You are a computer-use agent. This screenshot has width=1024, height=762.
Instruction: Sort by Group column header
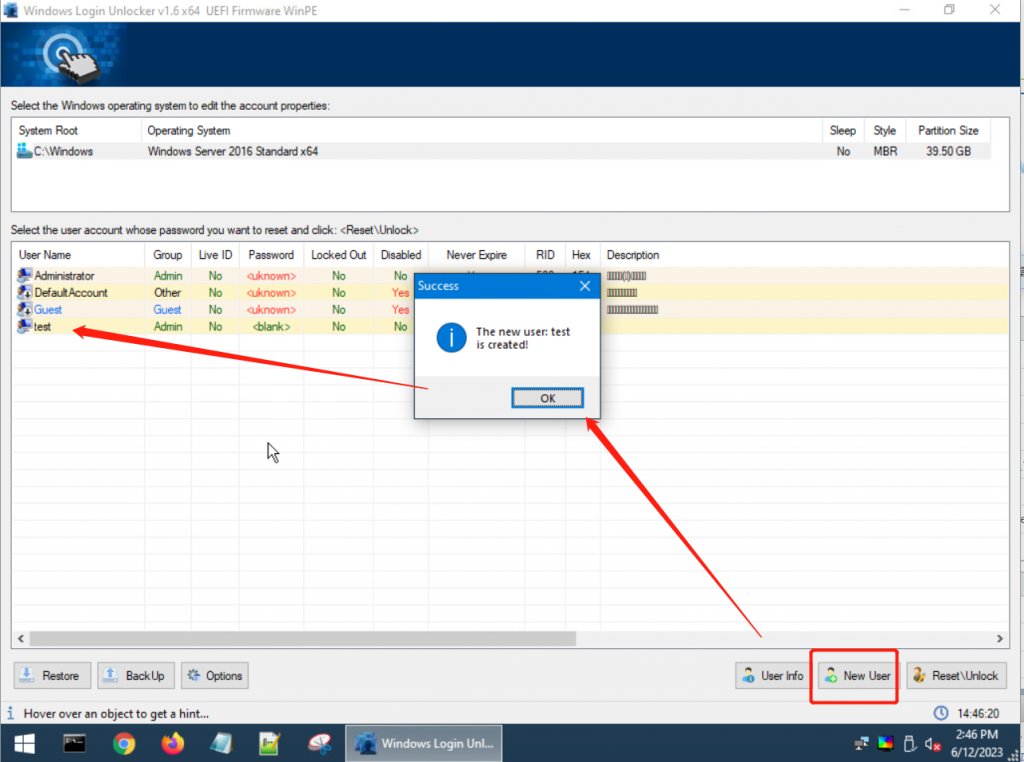click(x=168, y=255)
